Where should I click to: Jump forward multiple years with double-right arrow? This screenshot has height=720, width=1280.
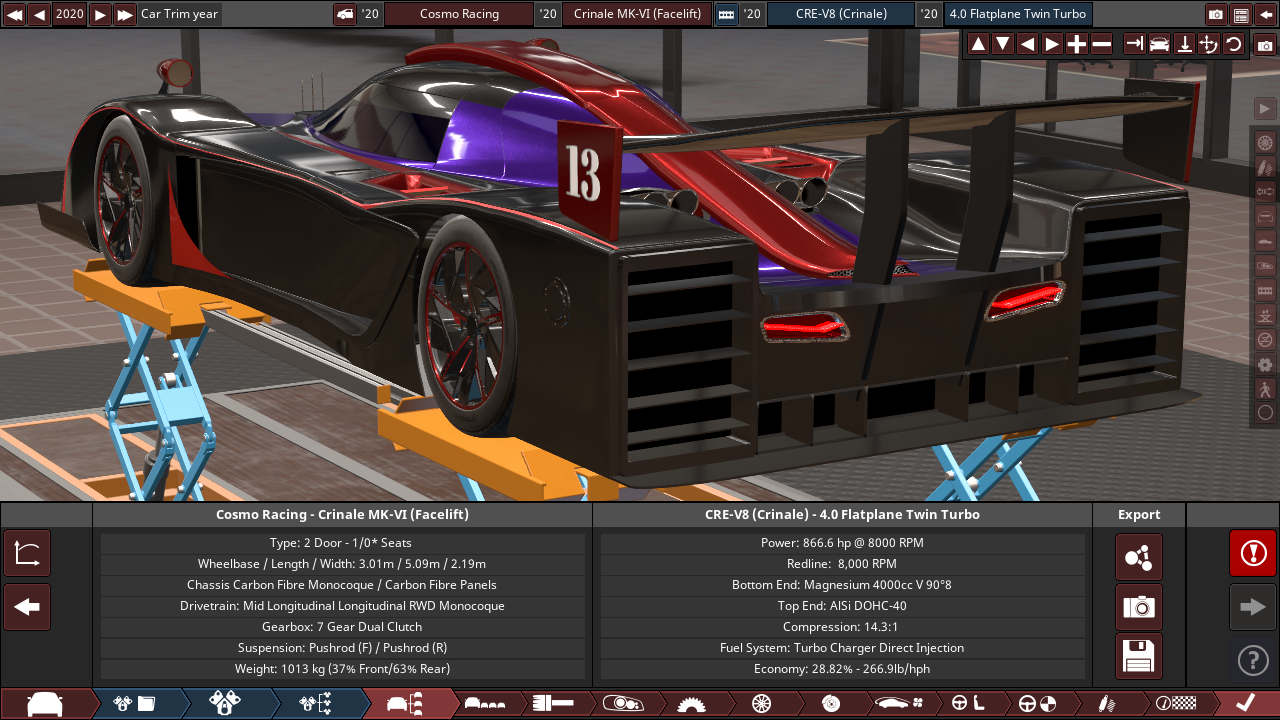click(x=125, y=14)
